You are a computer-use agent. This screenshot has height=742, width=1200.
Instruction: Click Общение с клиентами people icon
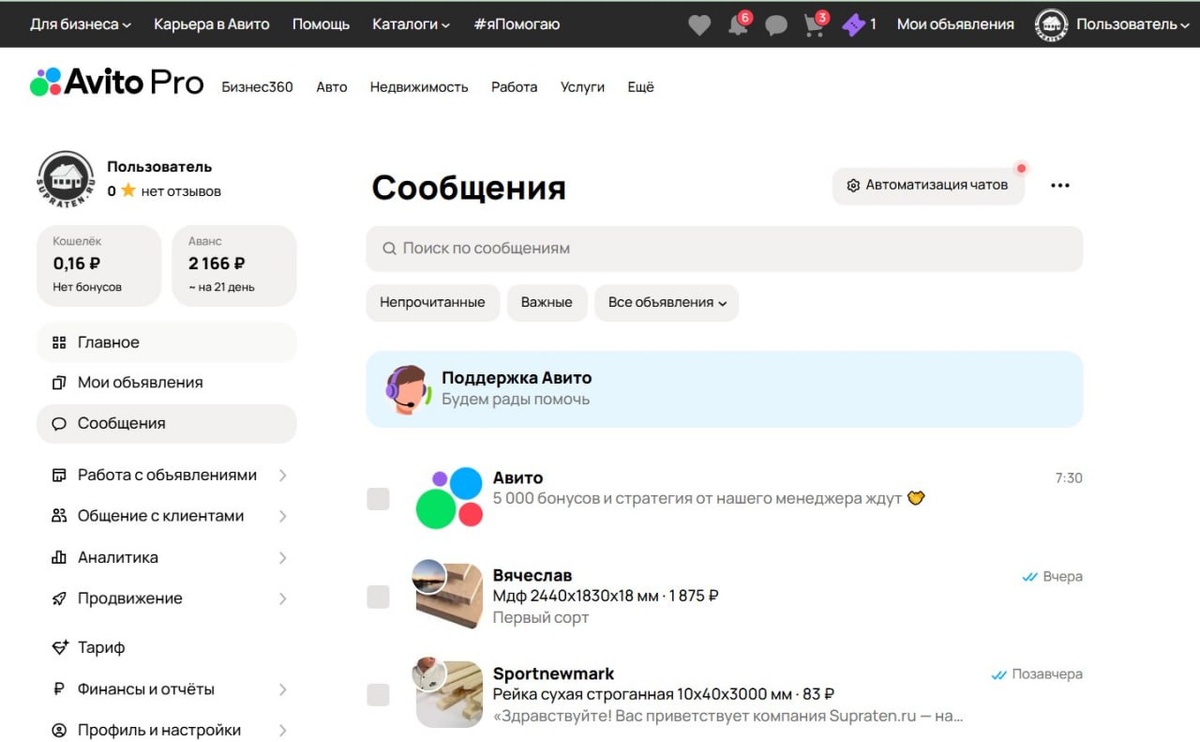(x=59, y=516)
